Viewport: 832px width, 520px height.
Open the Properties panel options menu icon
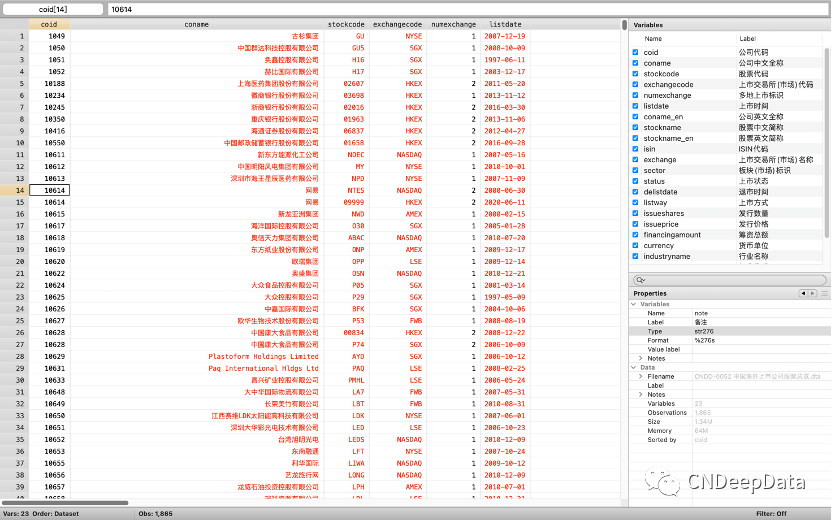pos(825,293)
